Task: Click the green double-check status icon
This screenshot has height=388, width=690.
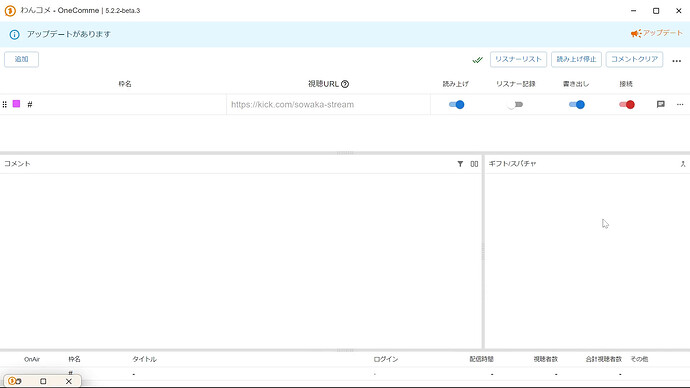Action: pyautogui.click(x=477, y=60)
